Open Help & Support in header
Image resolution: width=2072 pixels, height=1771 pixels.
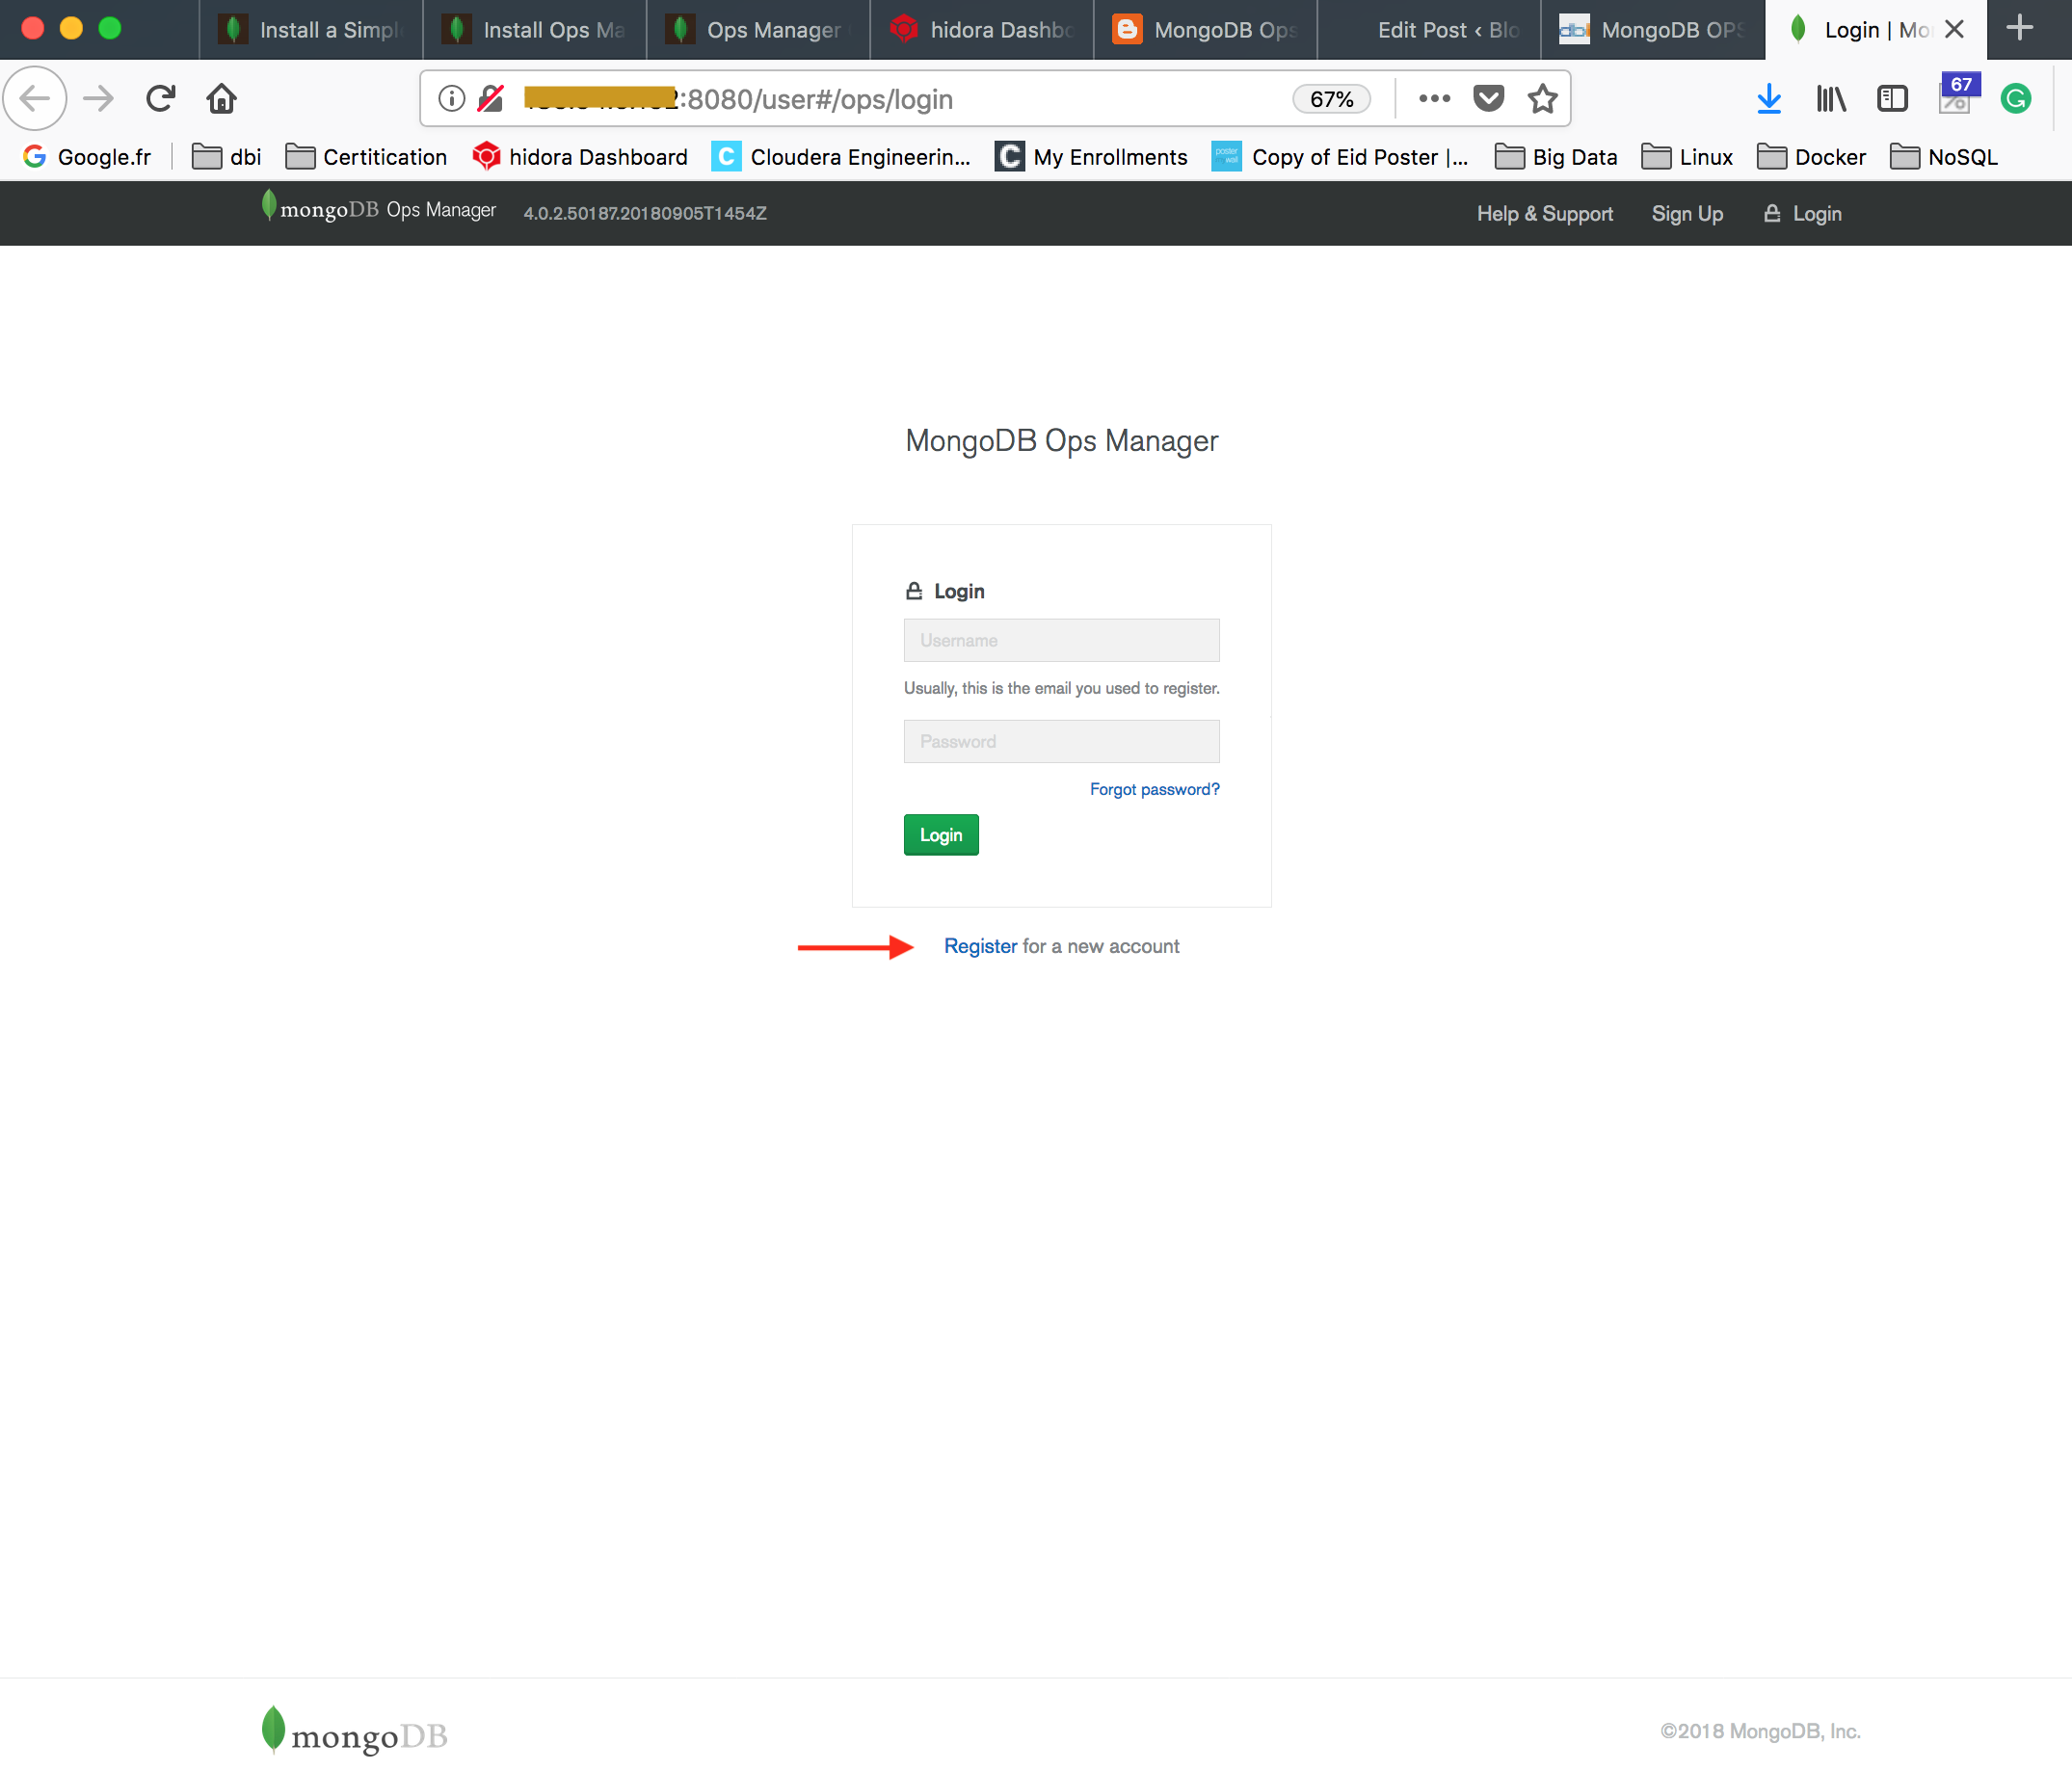[1545, 213]
